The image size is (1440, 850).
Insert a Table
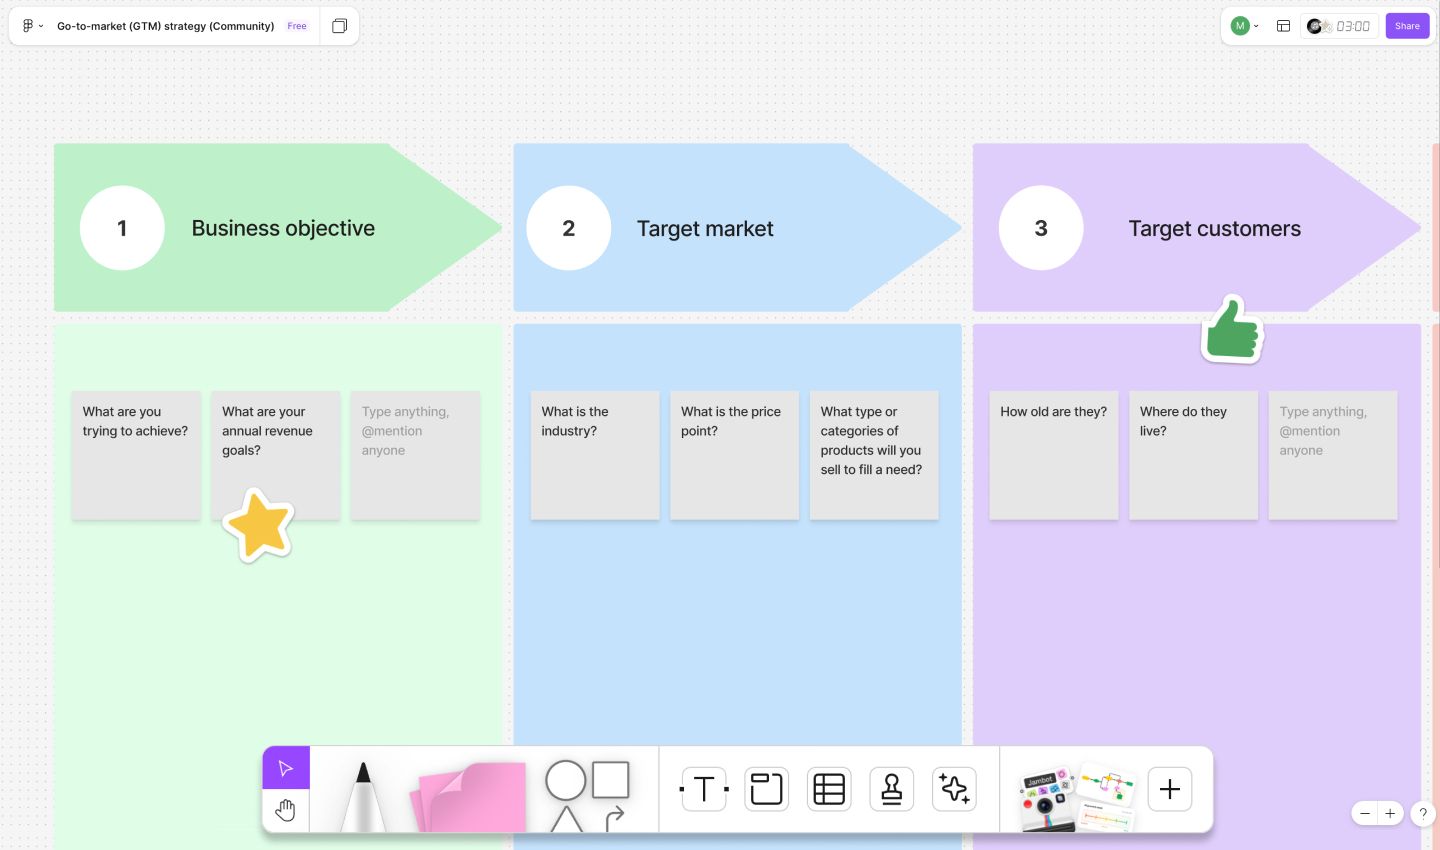pos(829,789)
